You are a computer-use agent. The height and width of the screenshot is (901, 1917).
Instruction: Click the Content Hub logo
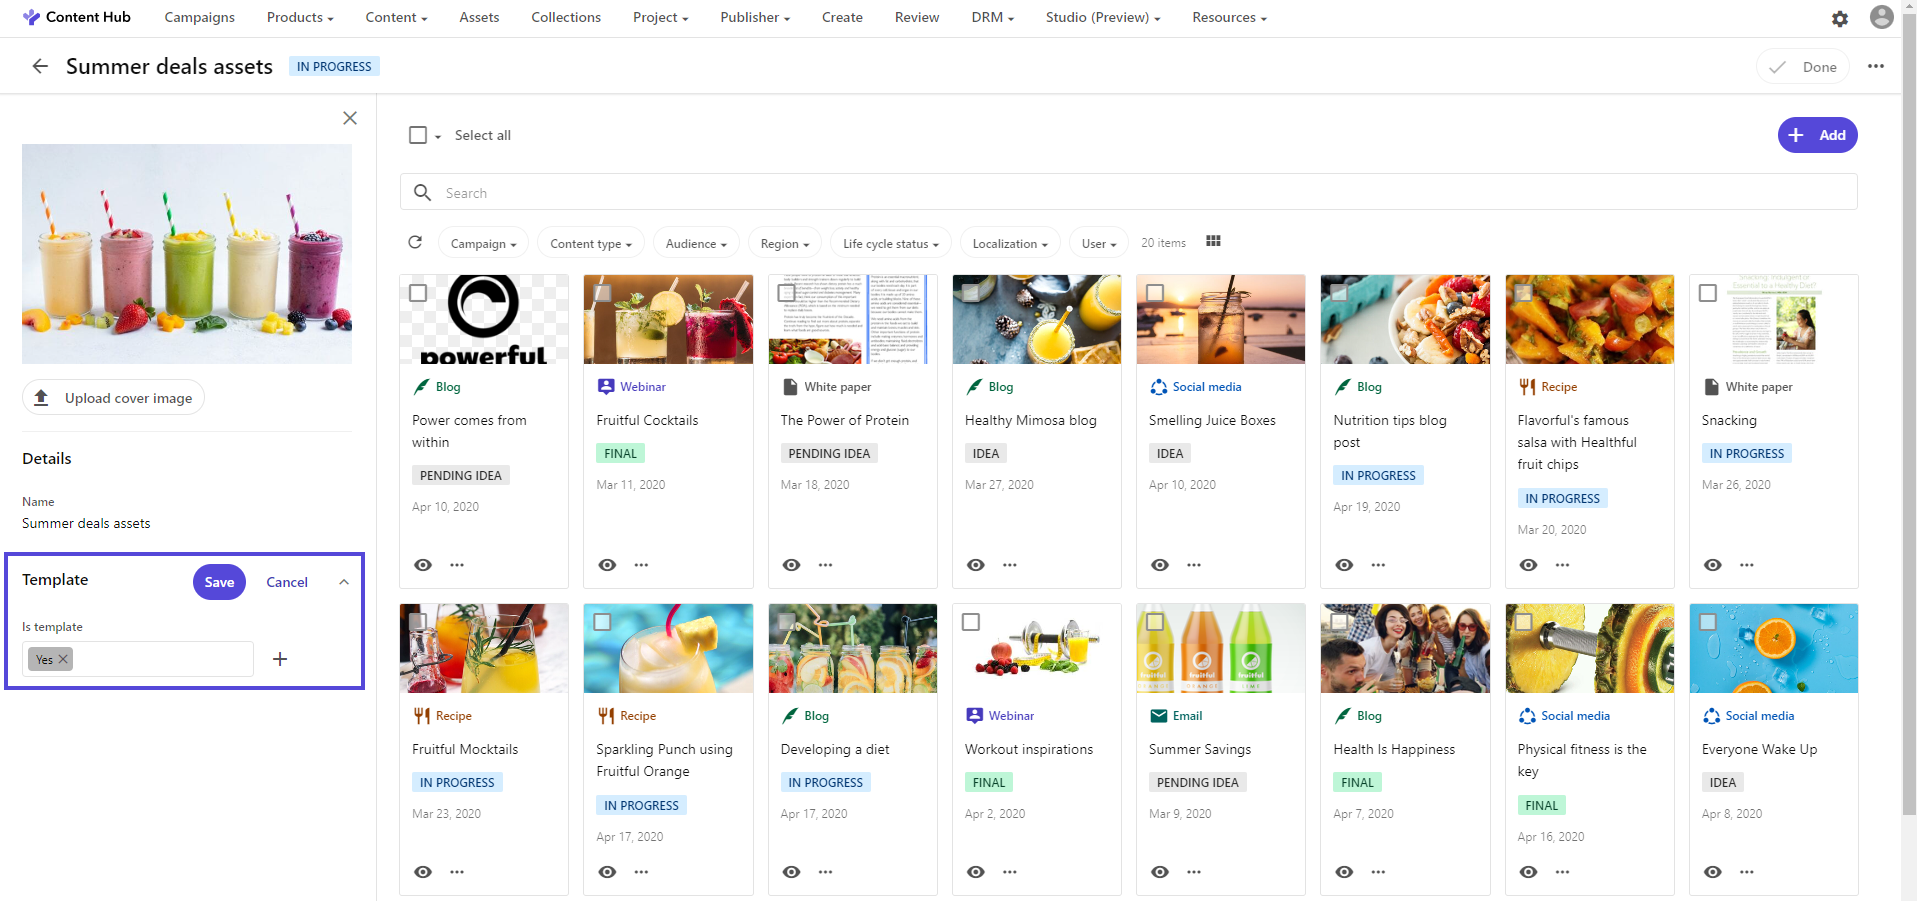[76, 17]
